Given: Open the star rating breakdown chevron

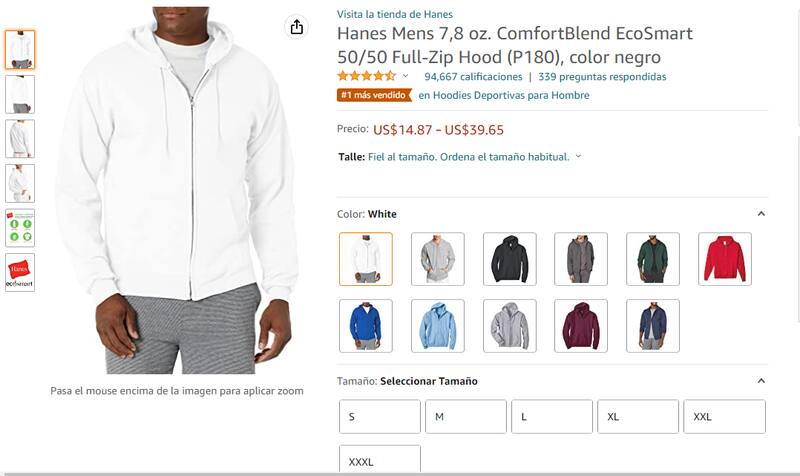Looking at the screenshot, I should (x=406, y=76).
